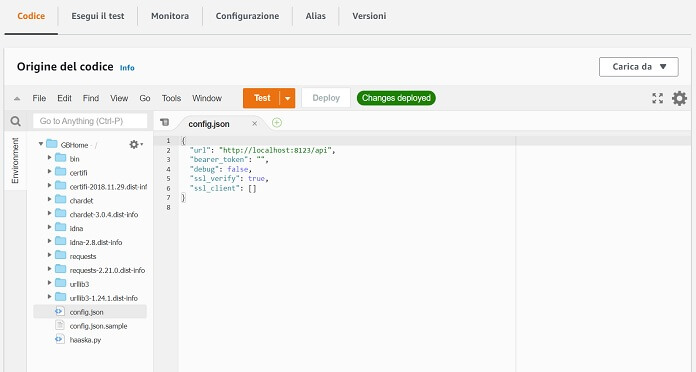The image size is (696, 372).
Task: Click the ssl_client line in editor
Action: click(x=223, y=188)
